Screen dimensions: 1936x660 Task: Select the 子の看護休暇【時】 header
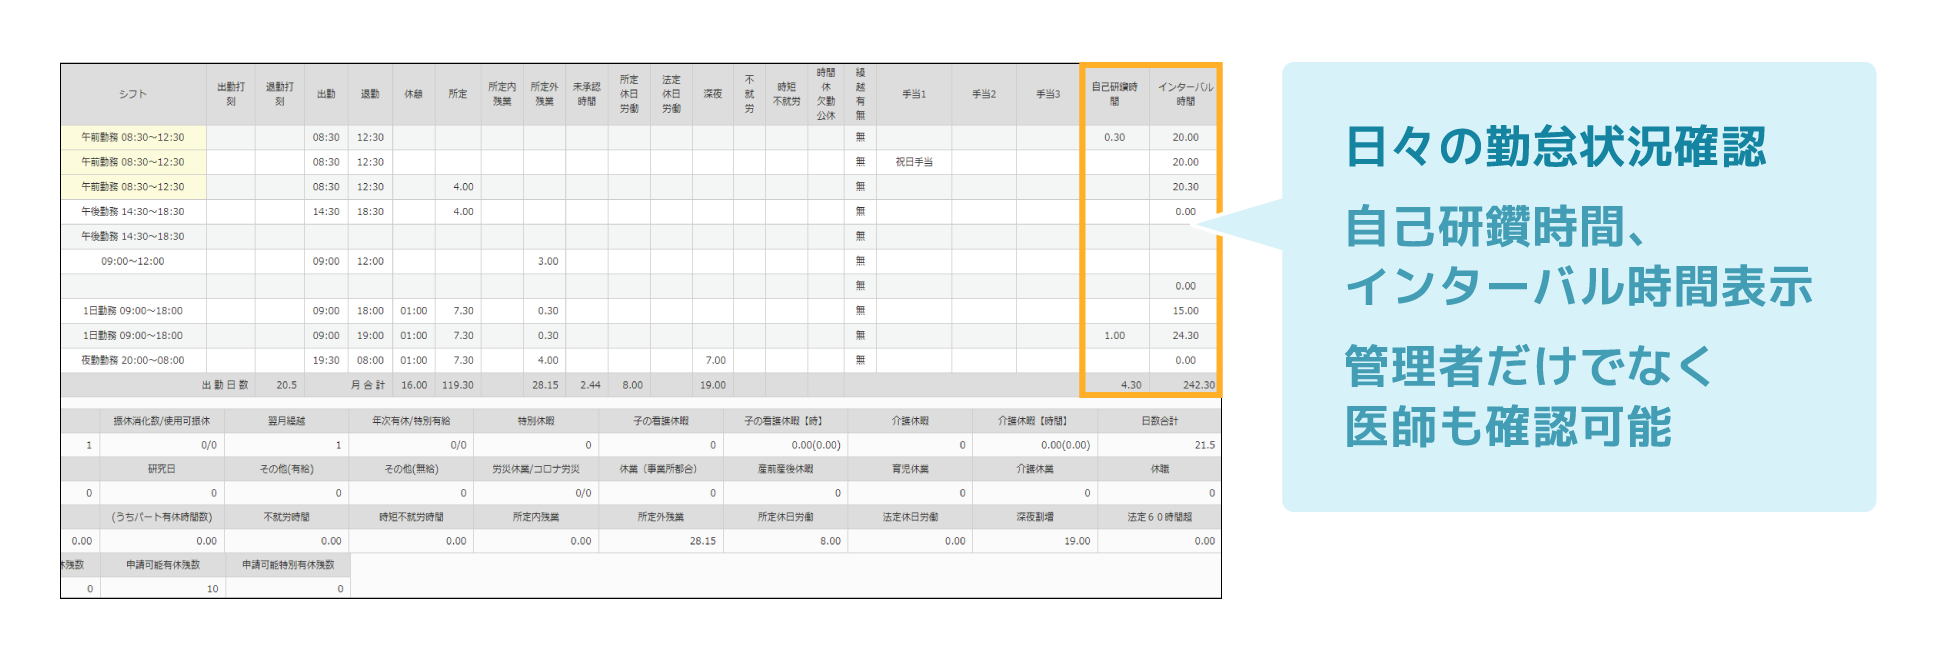pyautogui.click(x=784, y=421)
